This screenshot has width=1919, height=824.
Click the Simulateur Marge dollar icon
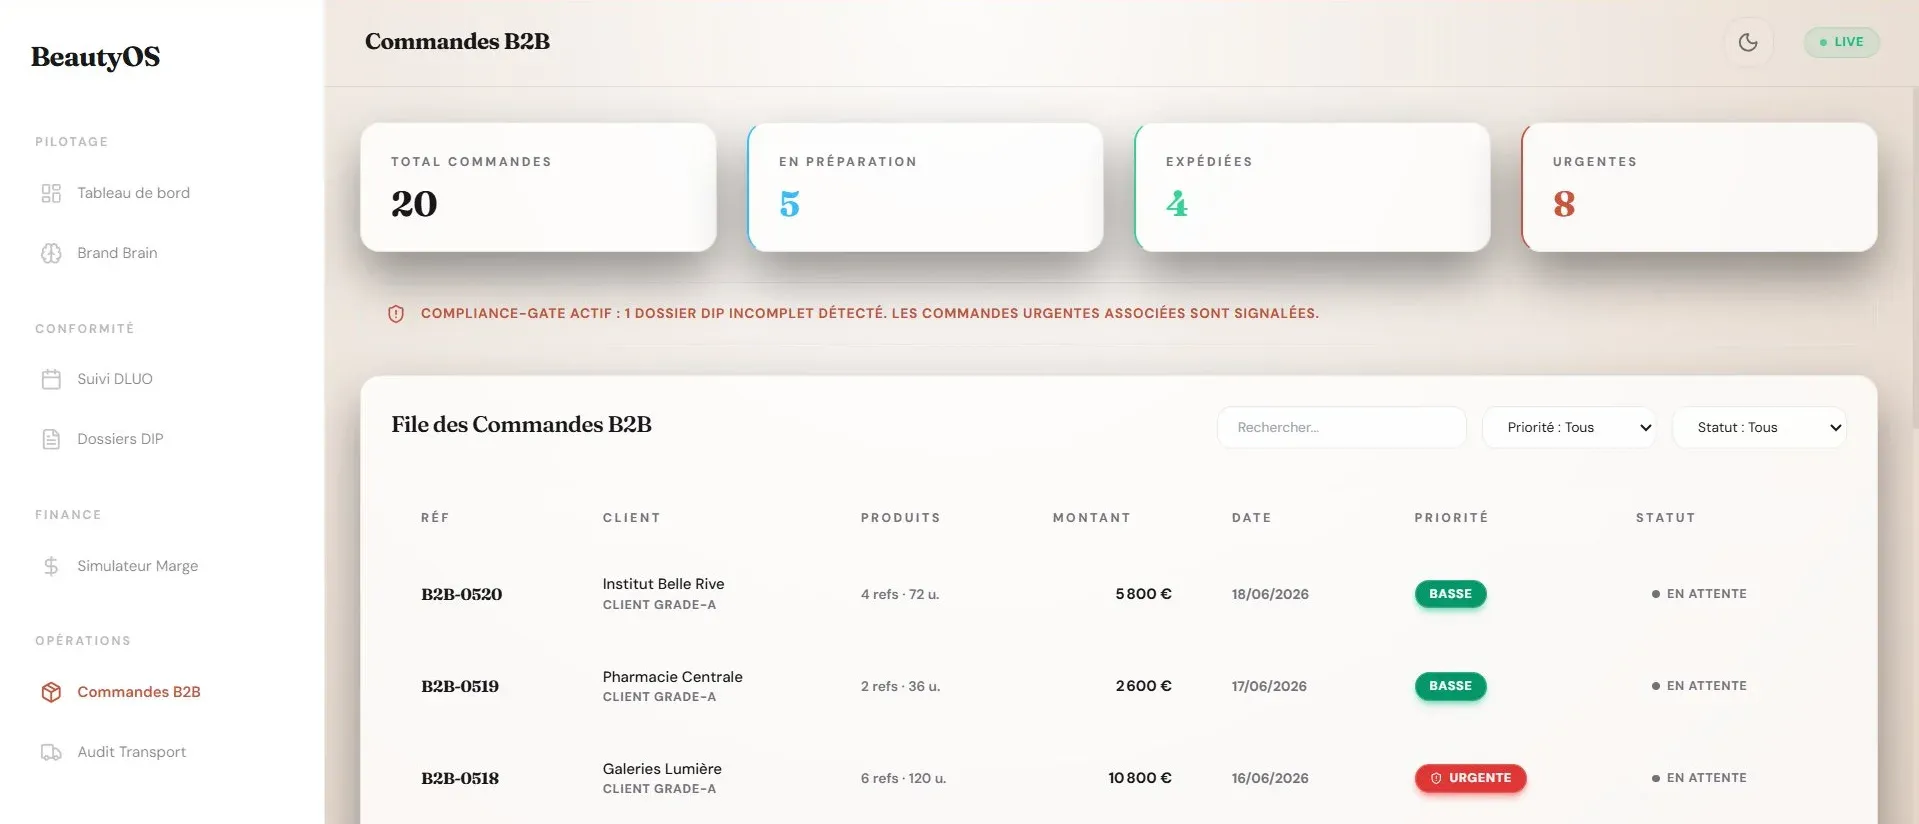pos(51,566)
